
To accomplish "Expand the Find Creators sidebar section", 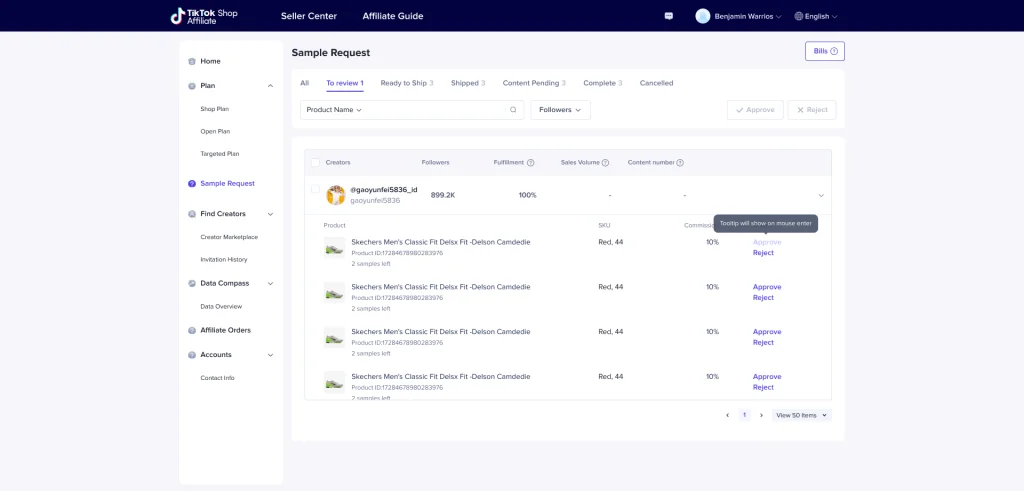I will 270,214.
